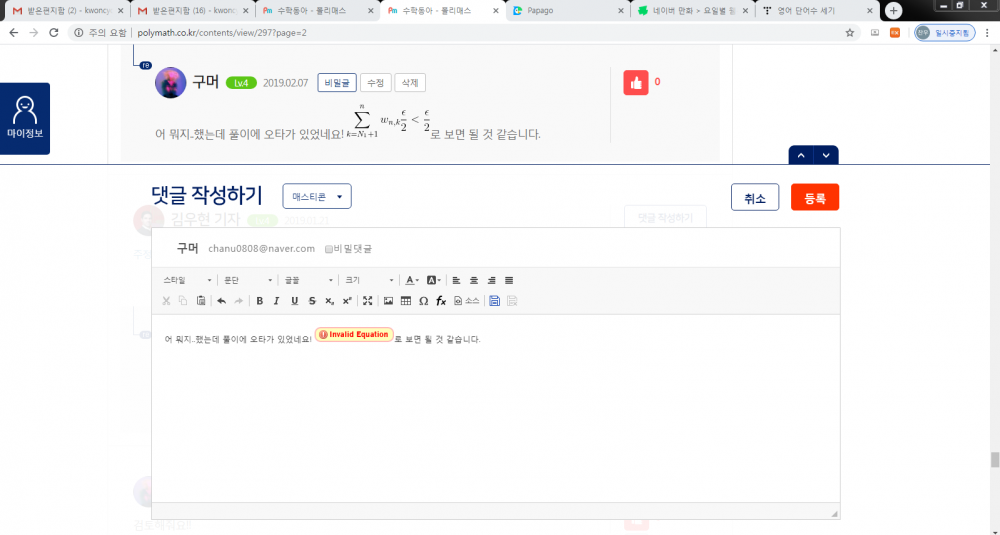Click the 일시중지됨 profile button
Viewport: 1000px width, 535px height.
945,33
